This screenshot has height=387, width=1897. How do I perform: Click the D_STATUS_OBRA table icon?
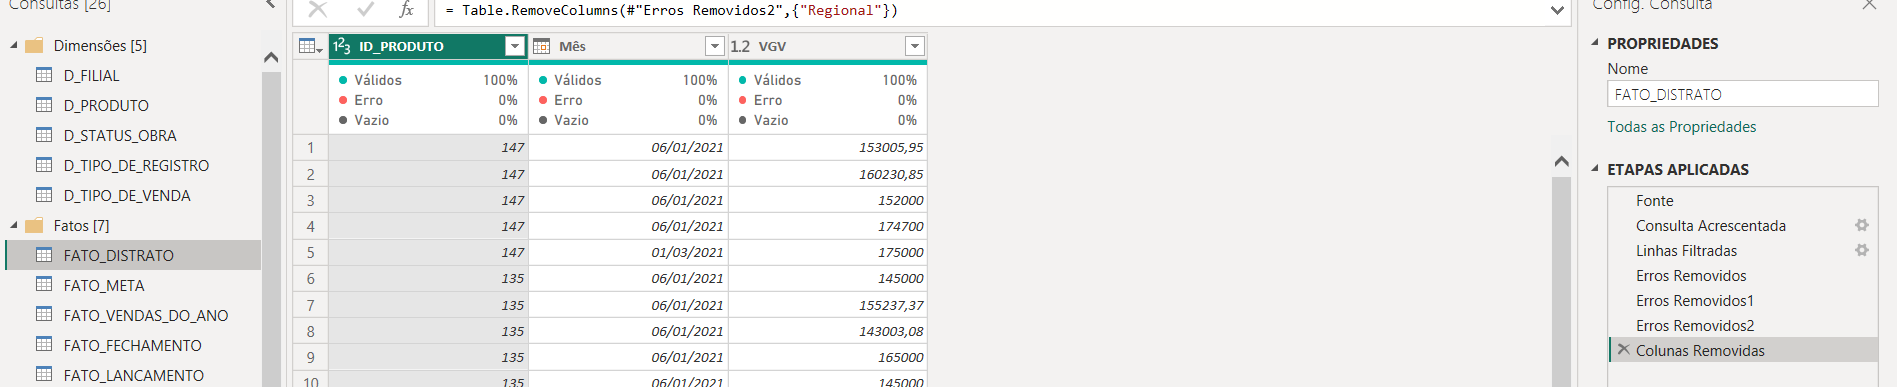pos(44,135)
